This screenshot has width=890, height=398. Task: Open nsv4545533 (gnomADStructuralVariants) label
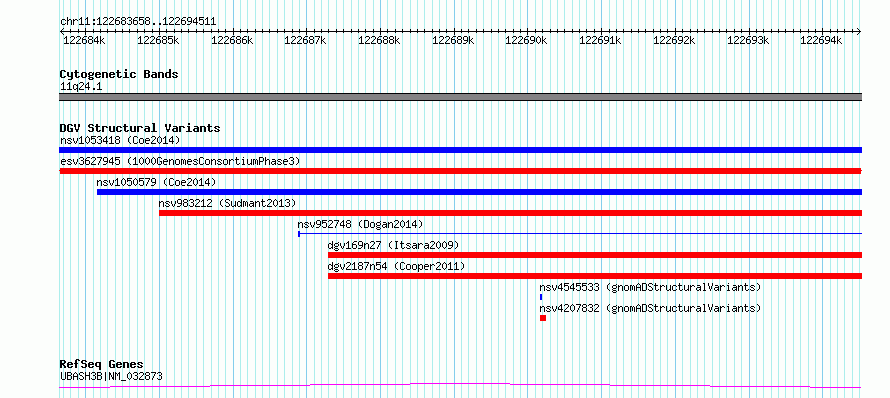(650, 287)
